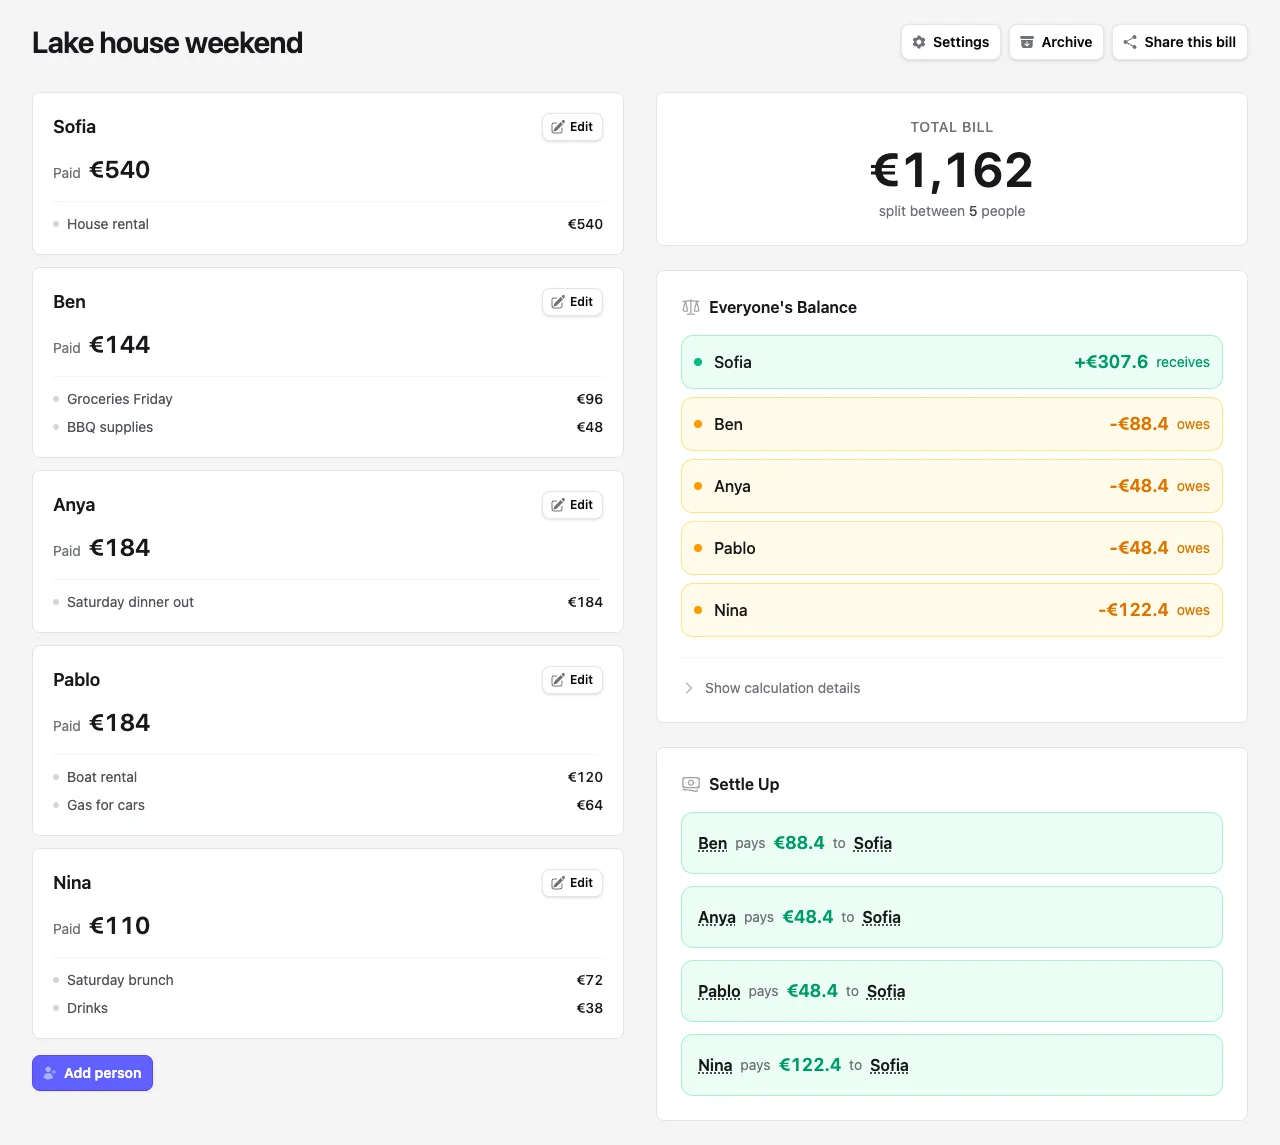Click the green dot next to Sofia's balance
This screenshot has width=1280, height=1145.
(698, 362)
